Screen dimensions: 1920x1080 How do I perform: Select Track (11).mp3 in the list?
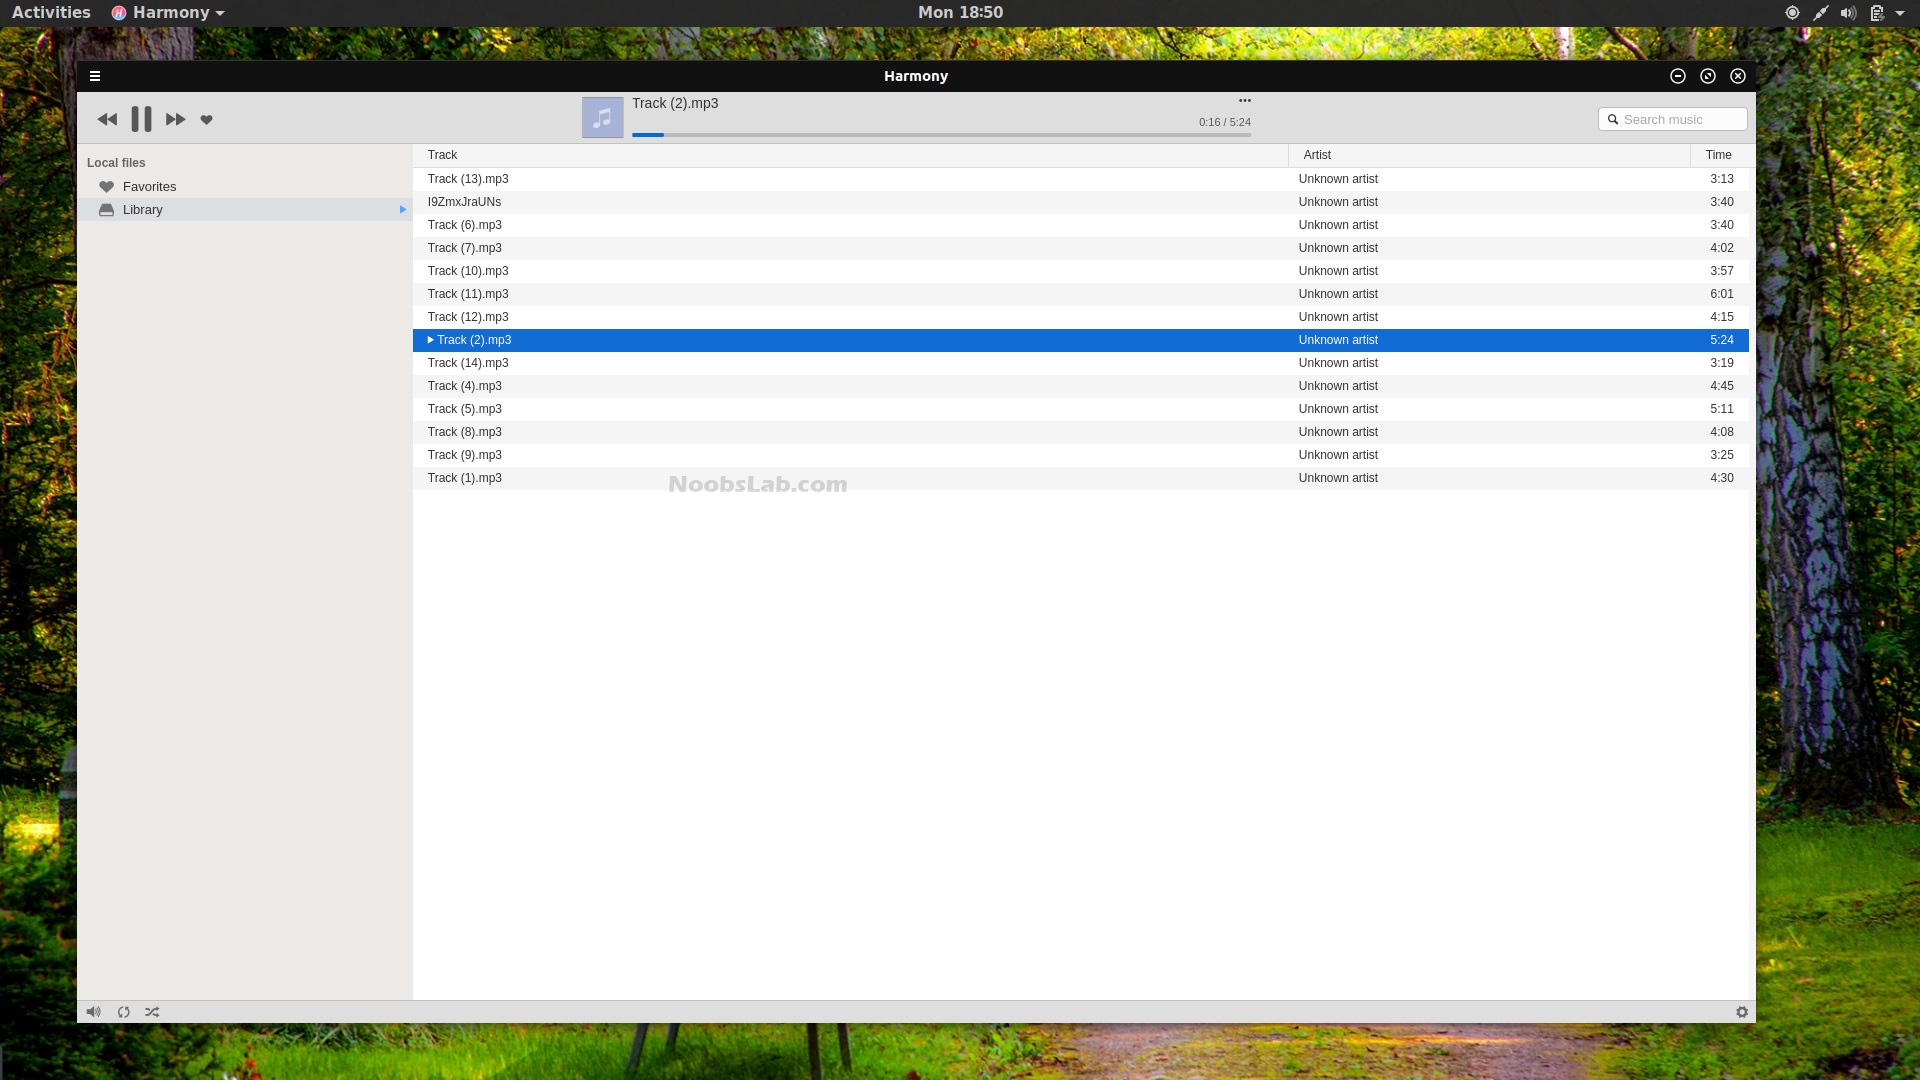coord(1081,294)
